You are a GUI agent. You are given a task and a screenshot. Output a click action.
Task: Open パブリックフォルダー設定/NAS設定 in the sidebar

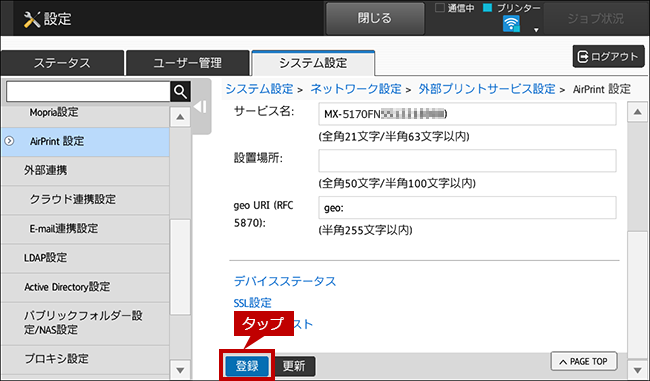tap(85, 323)
